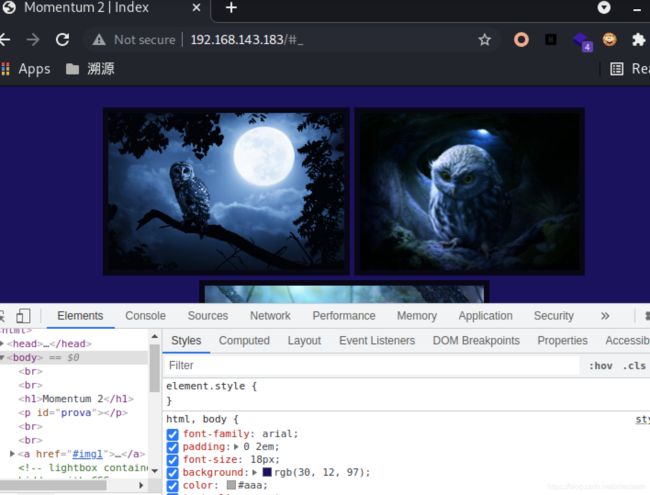Open the purple cube extension with badge 4
This screenshot has width=650, height=495.
point(582,41)
